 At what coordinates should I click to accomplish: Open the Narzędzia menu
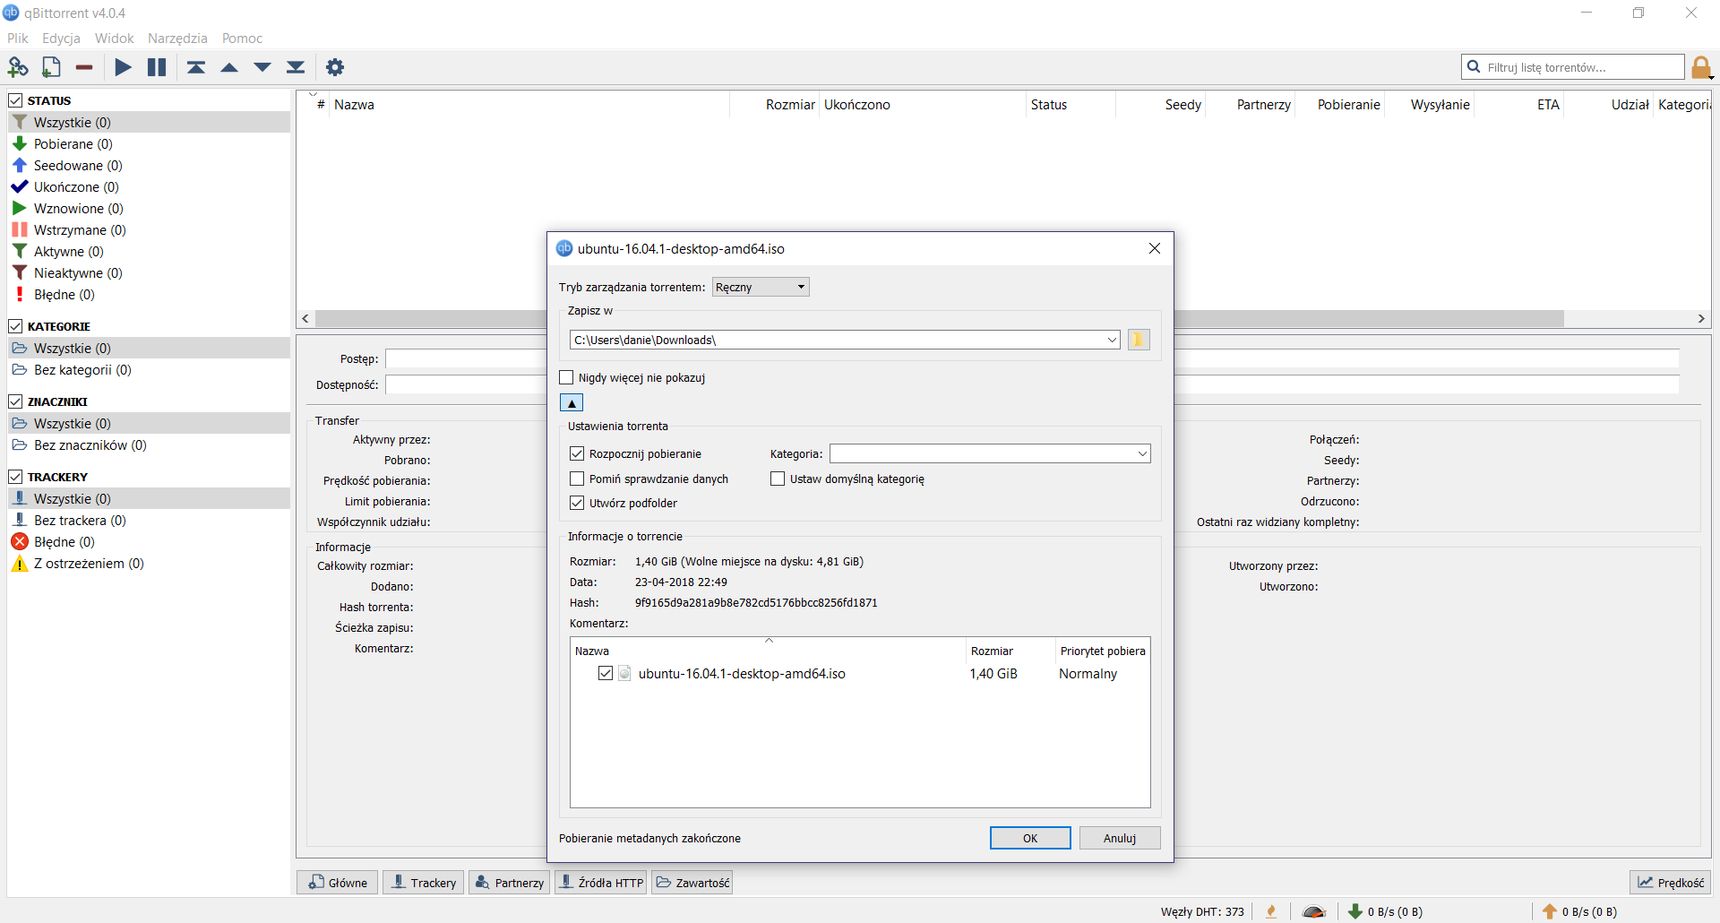(177, 38)
